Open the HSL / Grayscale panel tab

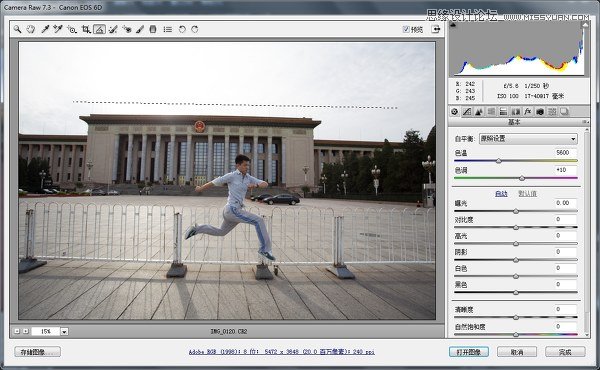(x=491, y=111)
